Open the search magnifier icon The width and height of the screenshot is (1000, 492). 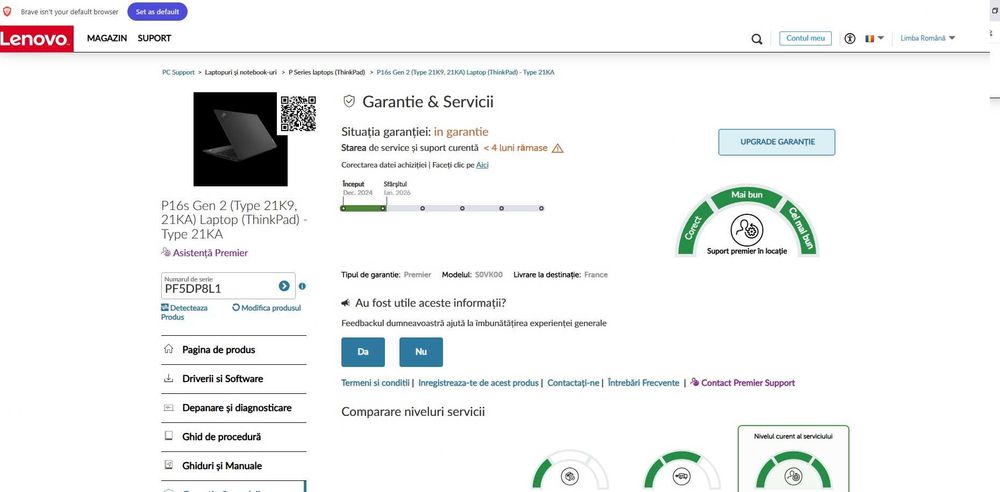[756, 39]
